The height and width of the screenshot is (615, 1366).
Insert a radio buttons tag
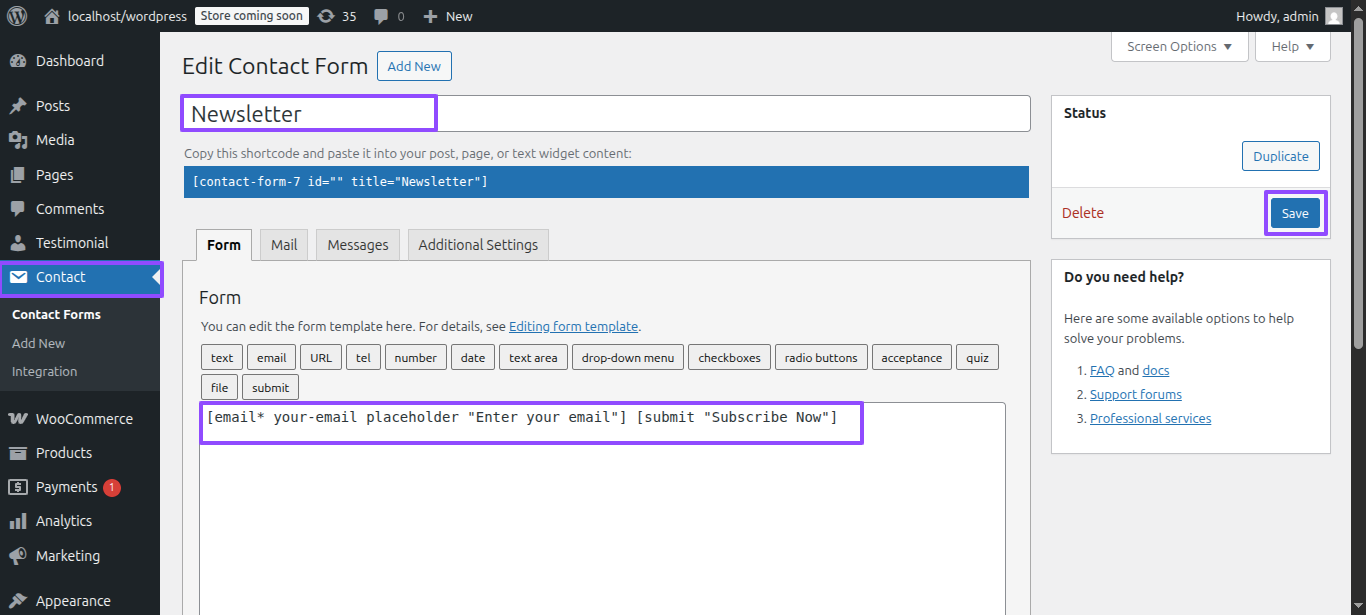(821, 358)
